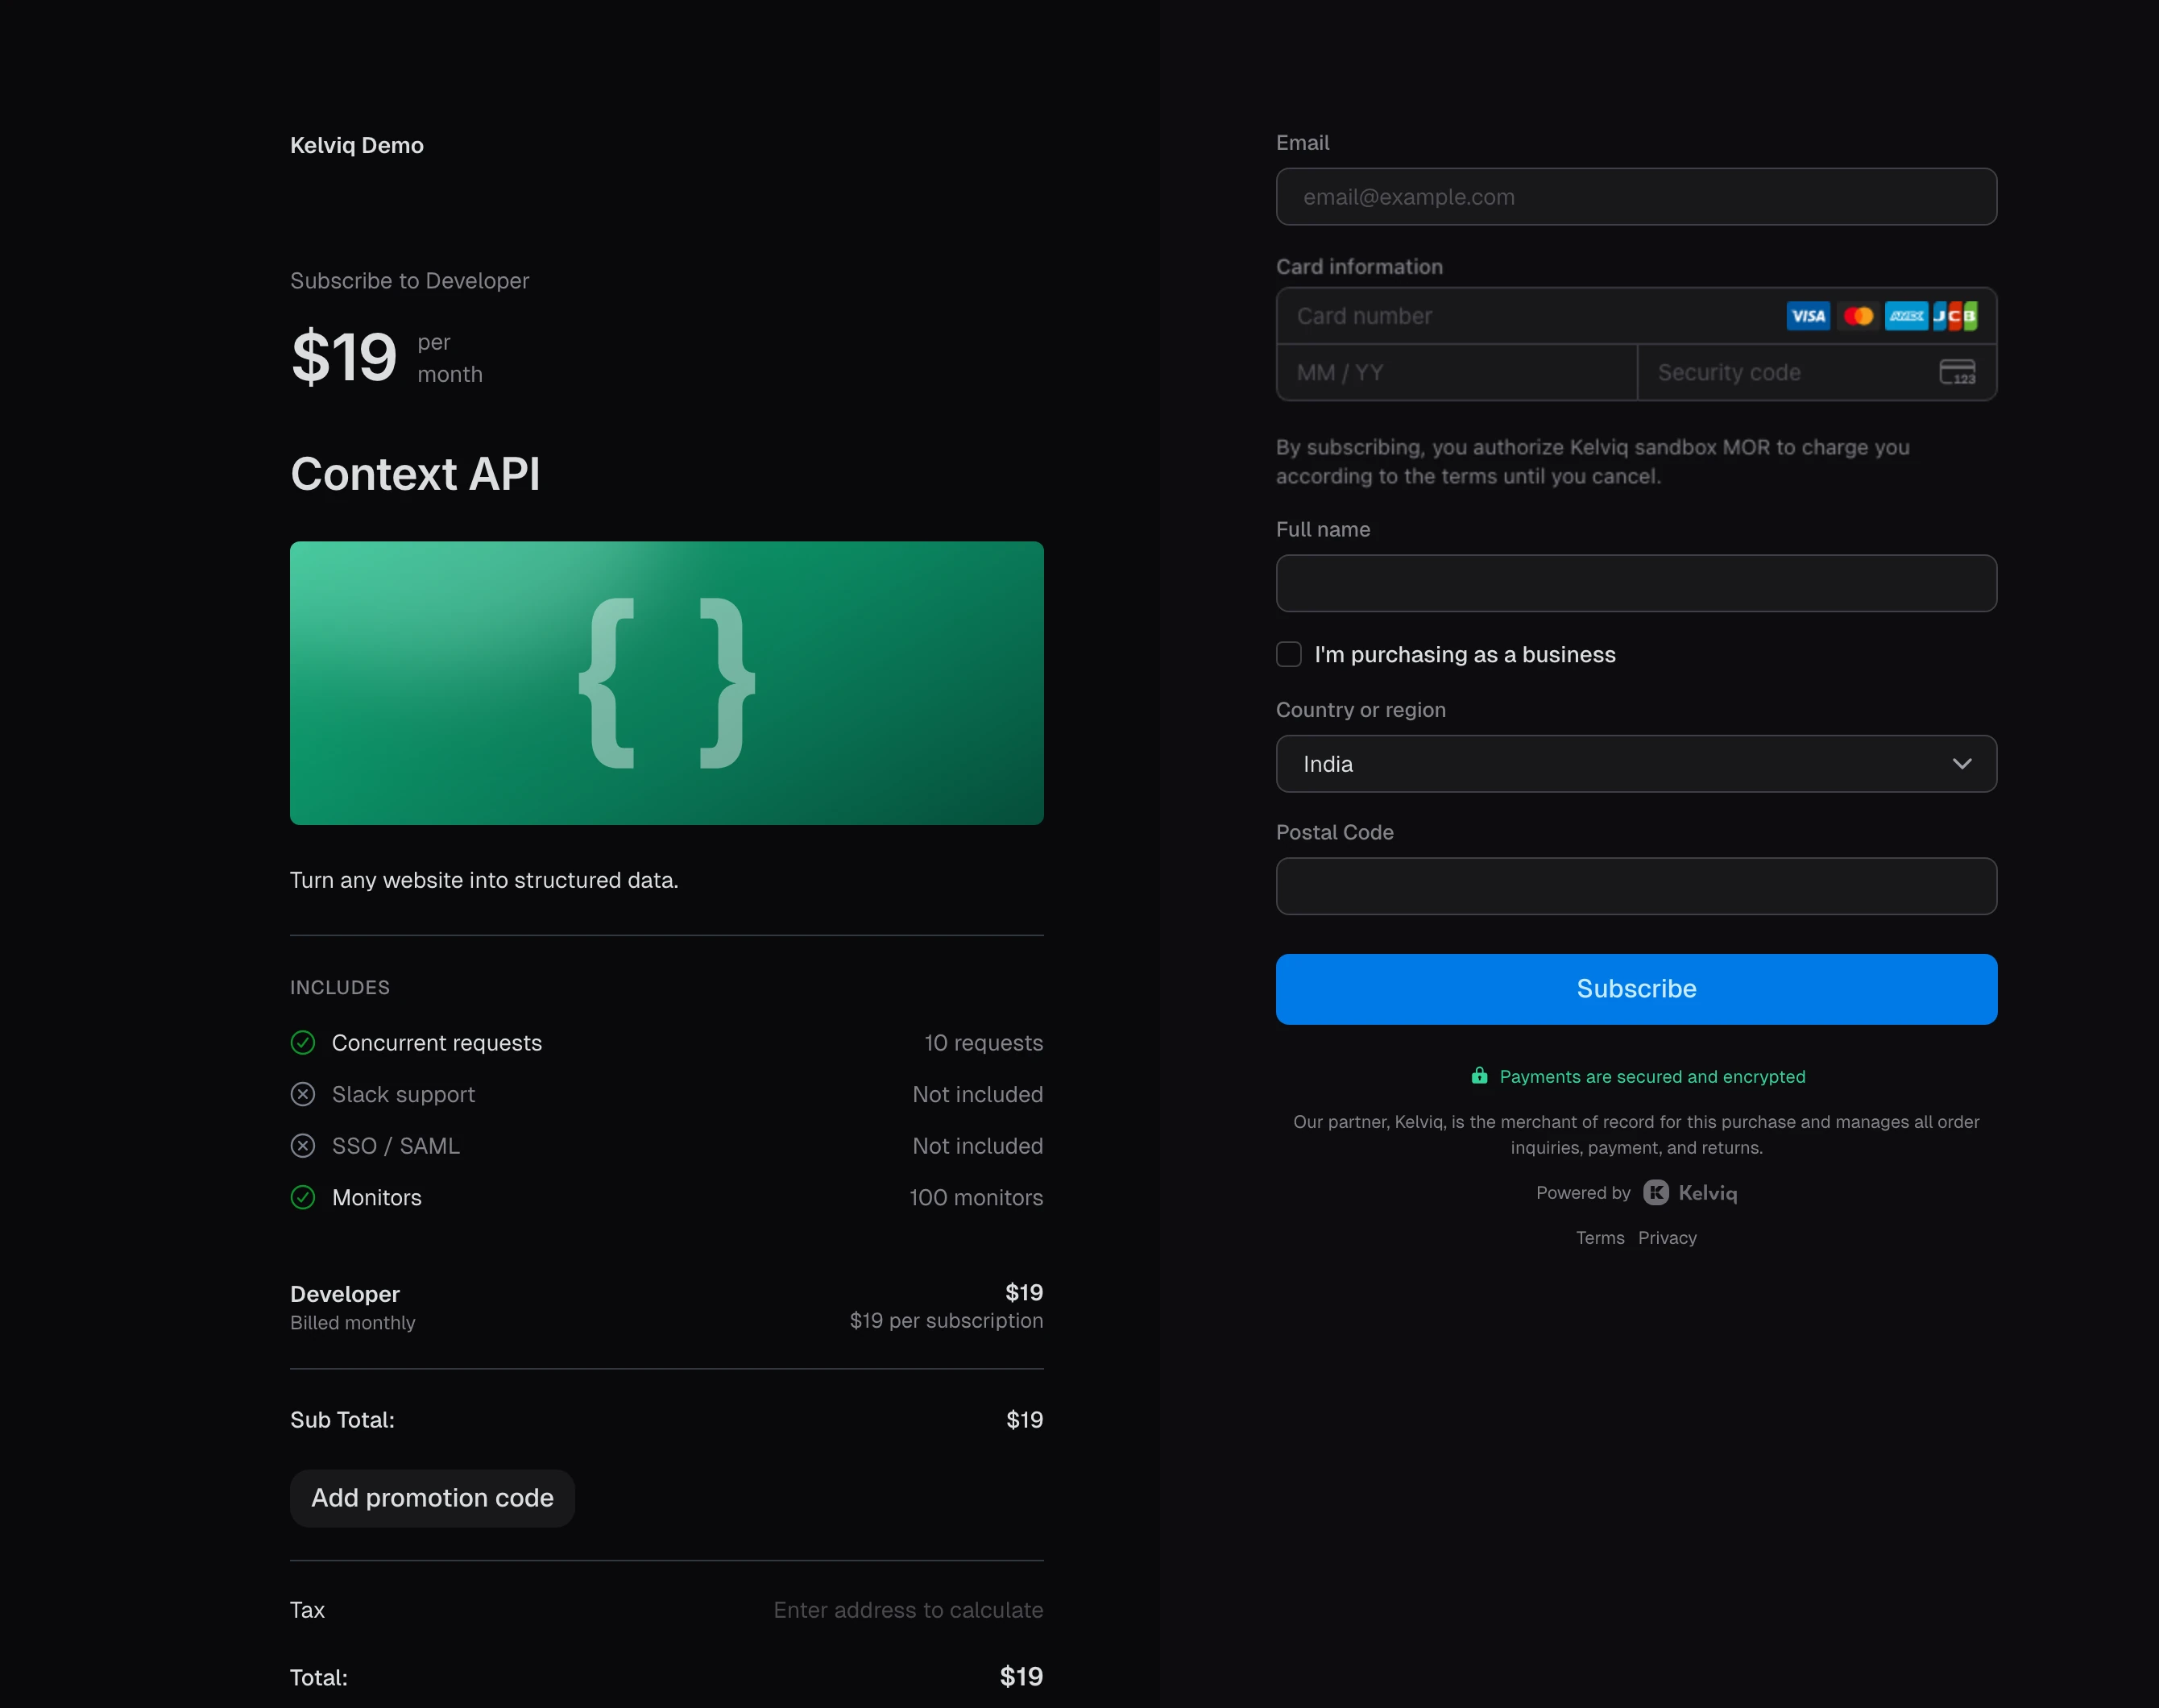
Task: Check I'm purchasing as a business
Action: pos(1289,655)
